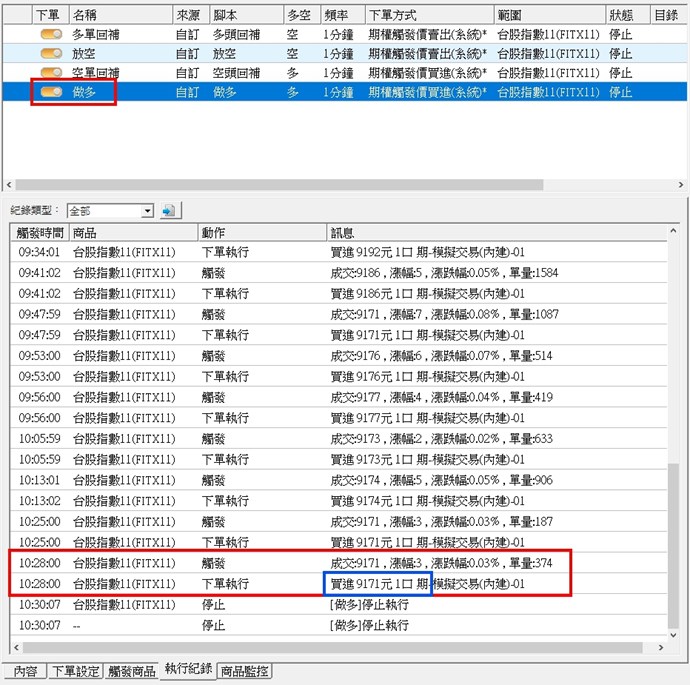Image resolution: width=690 pixels, height=685 pixels.
Task: Toggle the 多單回補 order switch
Action: pos(51,34)
